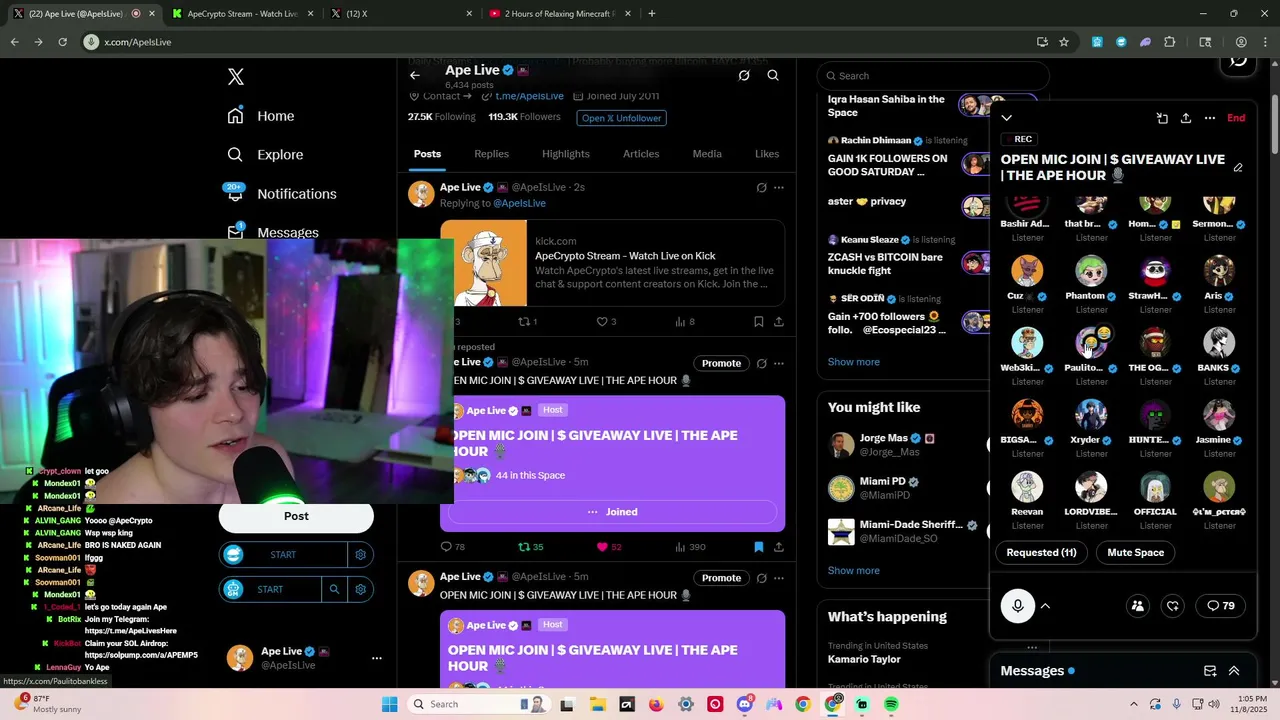Switch to the Highlights tab
This screenshot has height=720, width=1280.
pos(566,154)
